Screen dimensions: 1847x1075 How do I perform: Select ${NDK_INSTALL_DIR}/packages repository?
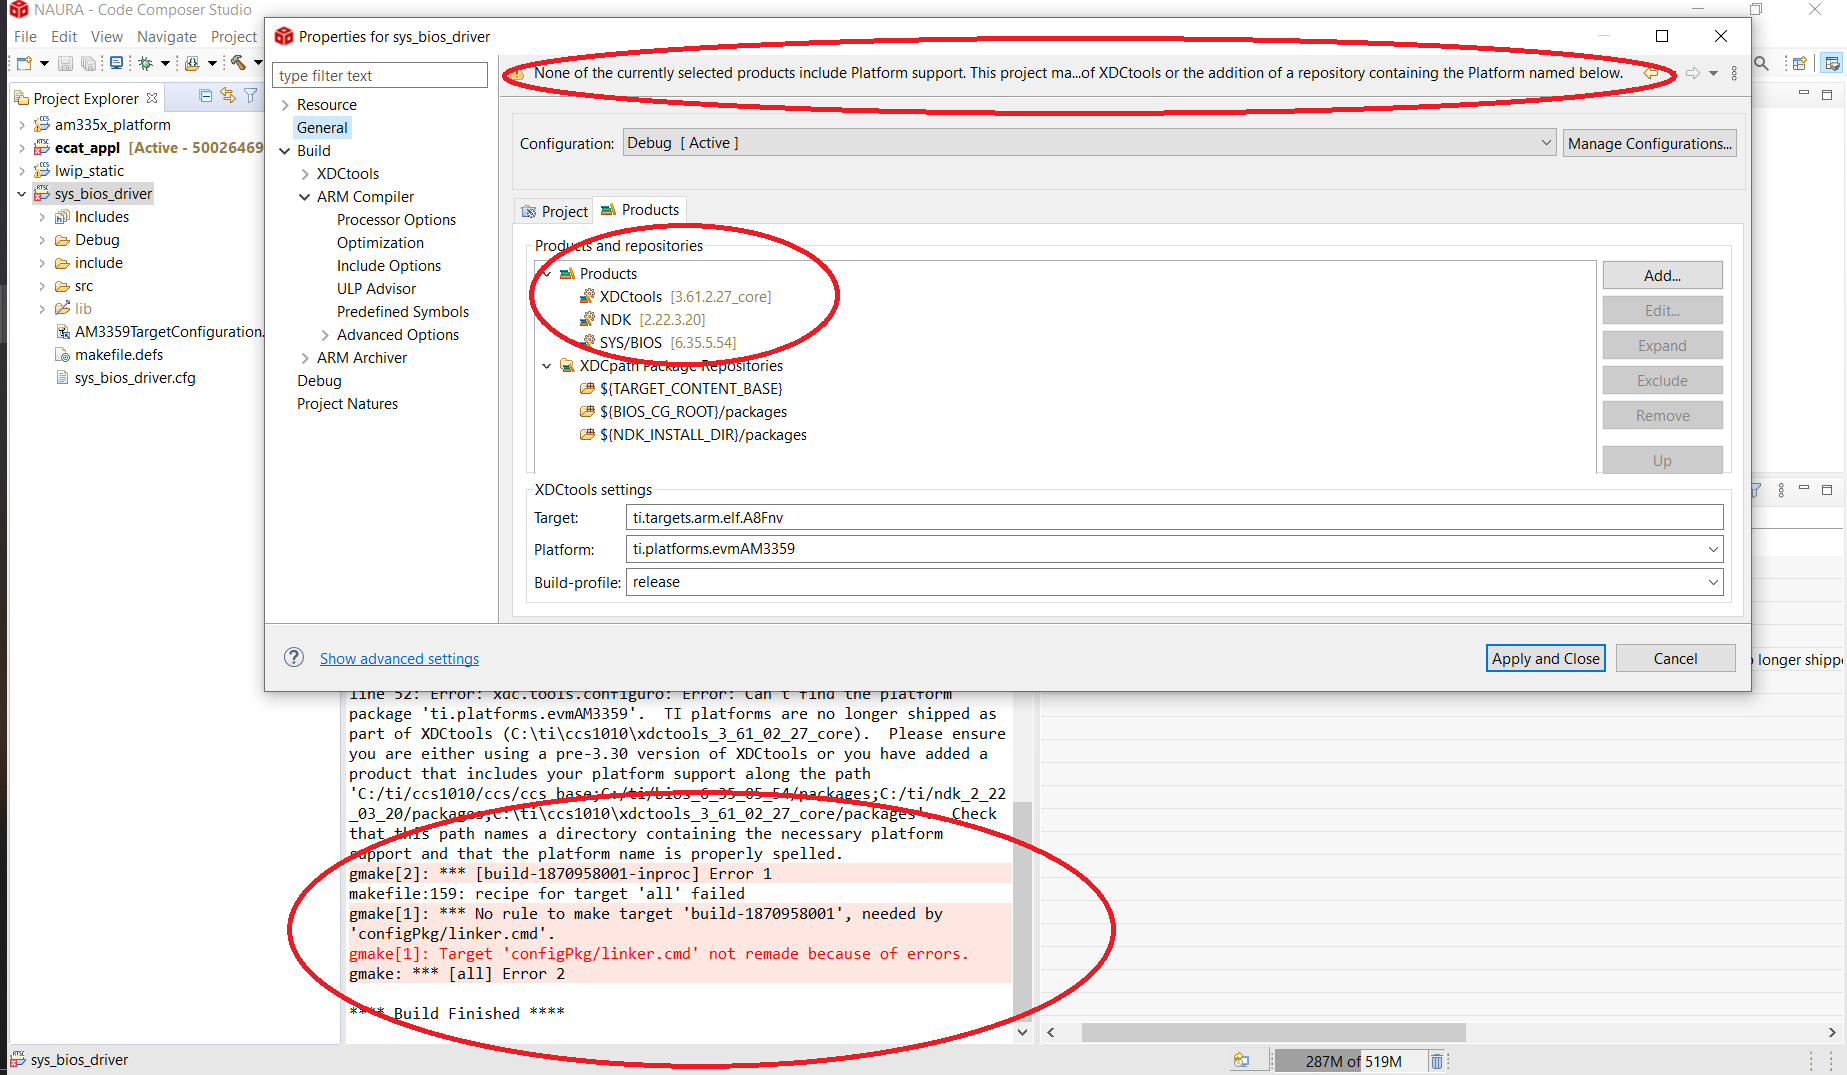(x=693, y=434)
